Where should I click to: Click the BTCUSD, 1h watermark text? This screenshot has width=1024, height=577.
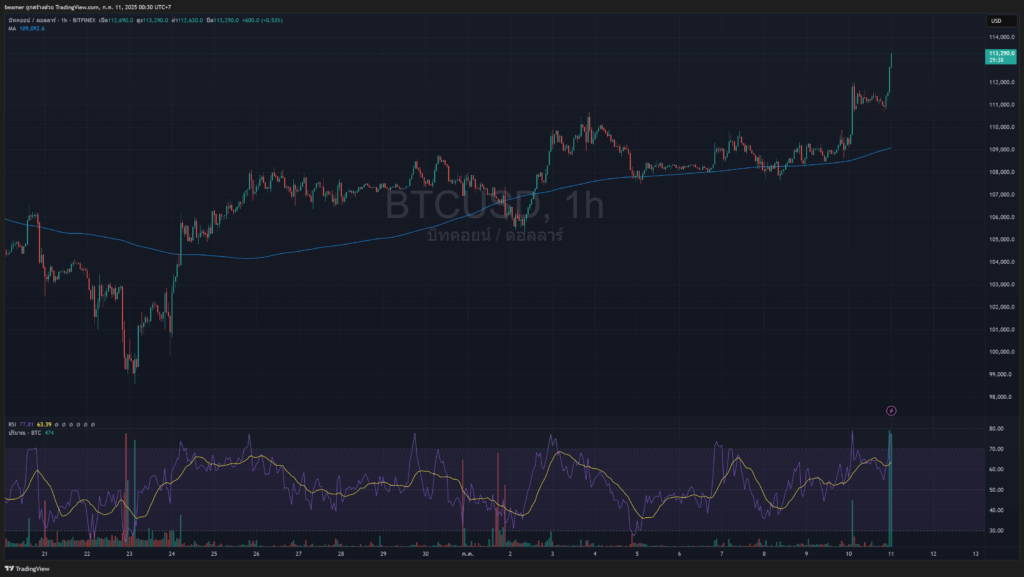point(495,207)
